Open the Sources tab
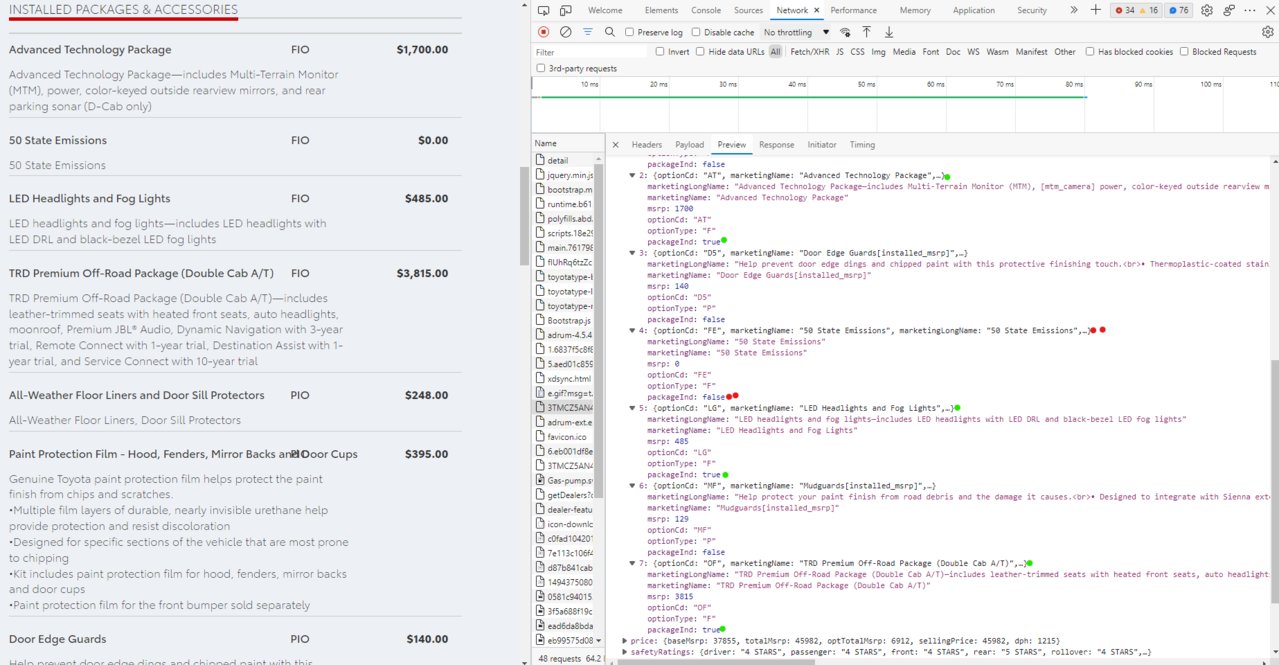 pos(748,10)
